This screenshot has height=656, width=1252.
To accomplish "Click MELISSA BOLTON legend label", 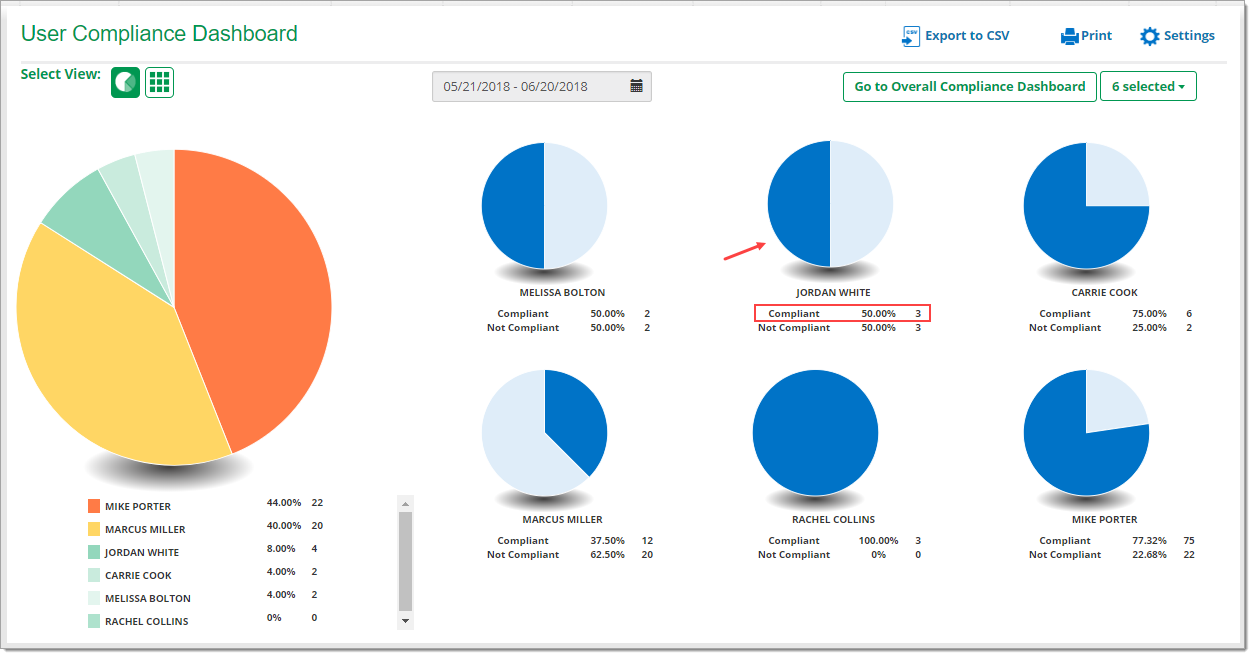I will [148, 599].
